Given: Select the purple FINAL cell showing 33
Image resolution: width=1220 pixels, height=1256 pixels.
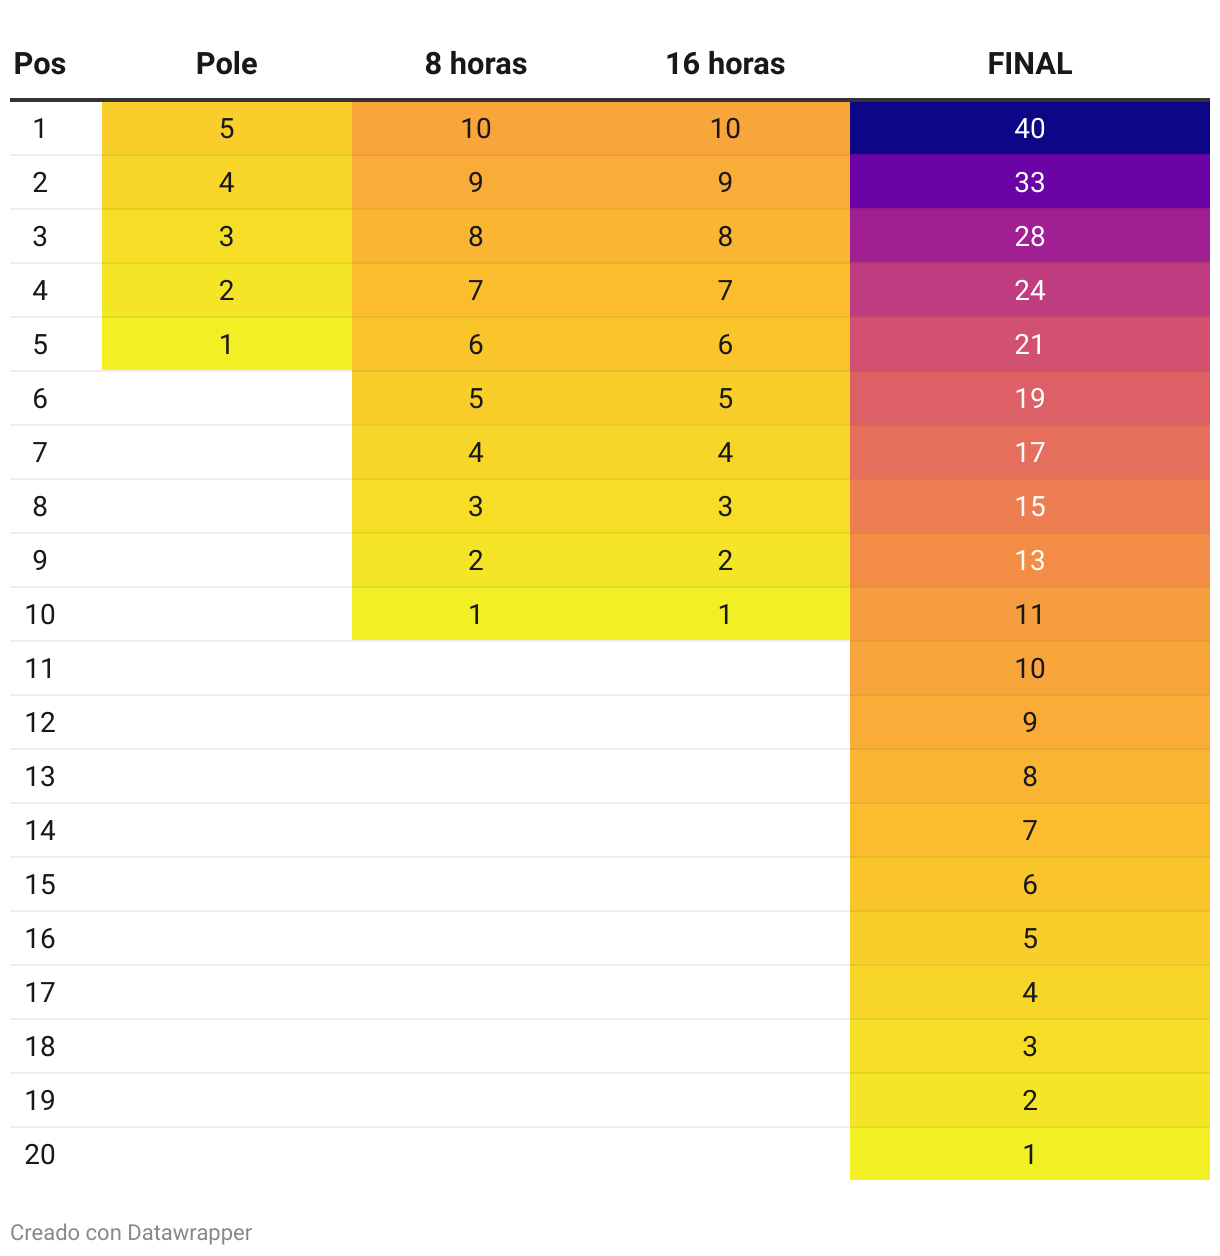Looking at the screenshot, I should tap(1029, 182).
